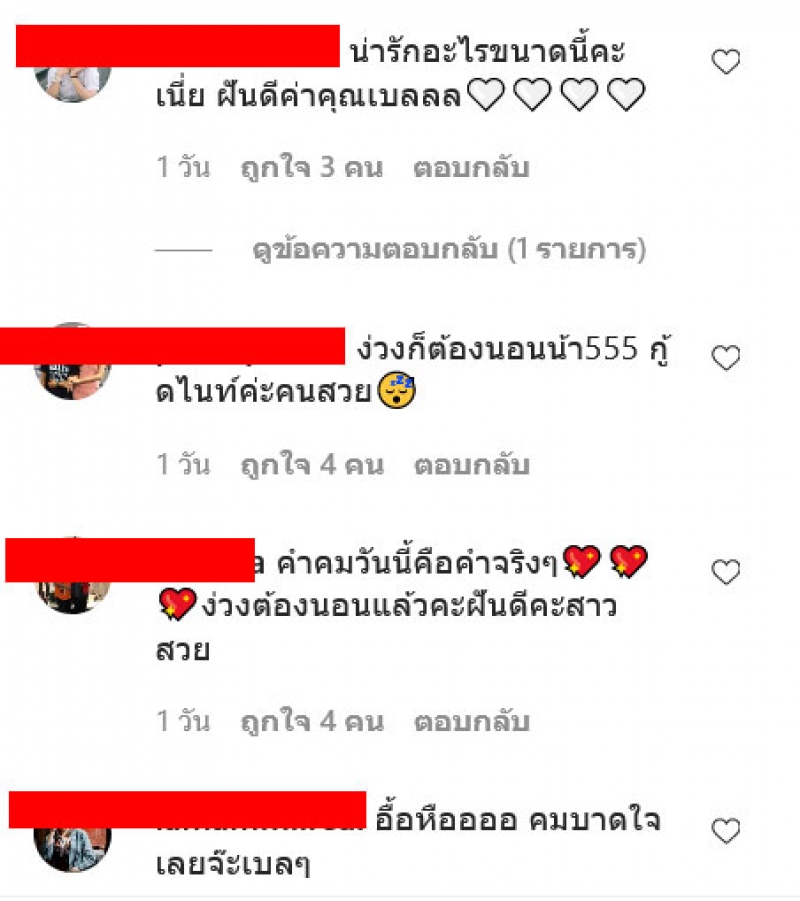View the third commenter's profile photo
This screenshot has width=800, height=901.
point(72,596)
